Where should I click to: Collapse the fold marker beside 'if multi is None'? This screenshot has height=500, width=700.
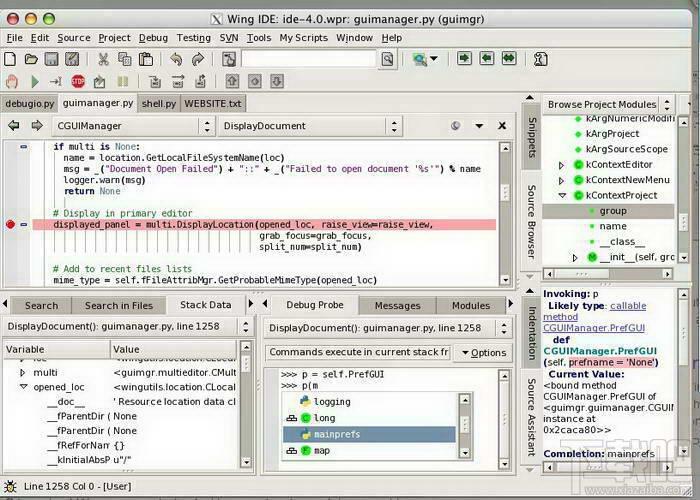tap(24, 146)
